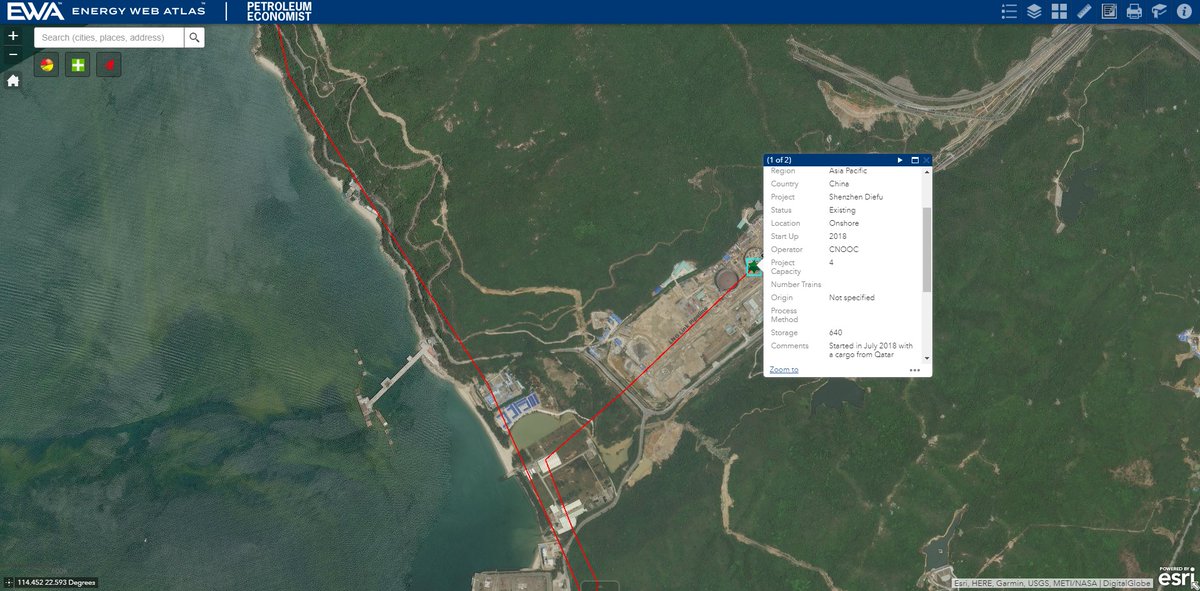Click the yellow pie-chart map layer icon
Viewport: 1200px width, 591px height.
[x=45, y=63]
